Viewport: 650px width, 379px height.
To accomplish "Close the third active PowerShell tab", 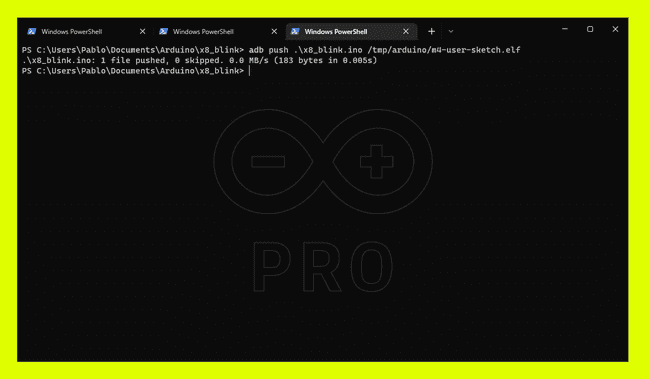I will pyautogui.click(x=406, y=32).
